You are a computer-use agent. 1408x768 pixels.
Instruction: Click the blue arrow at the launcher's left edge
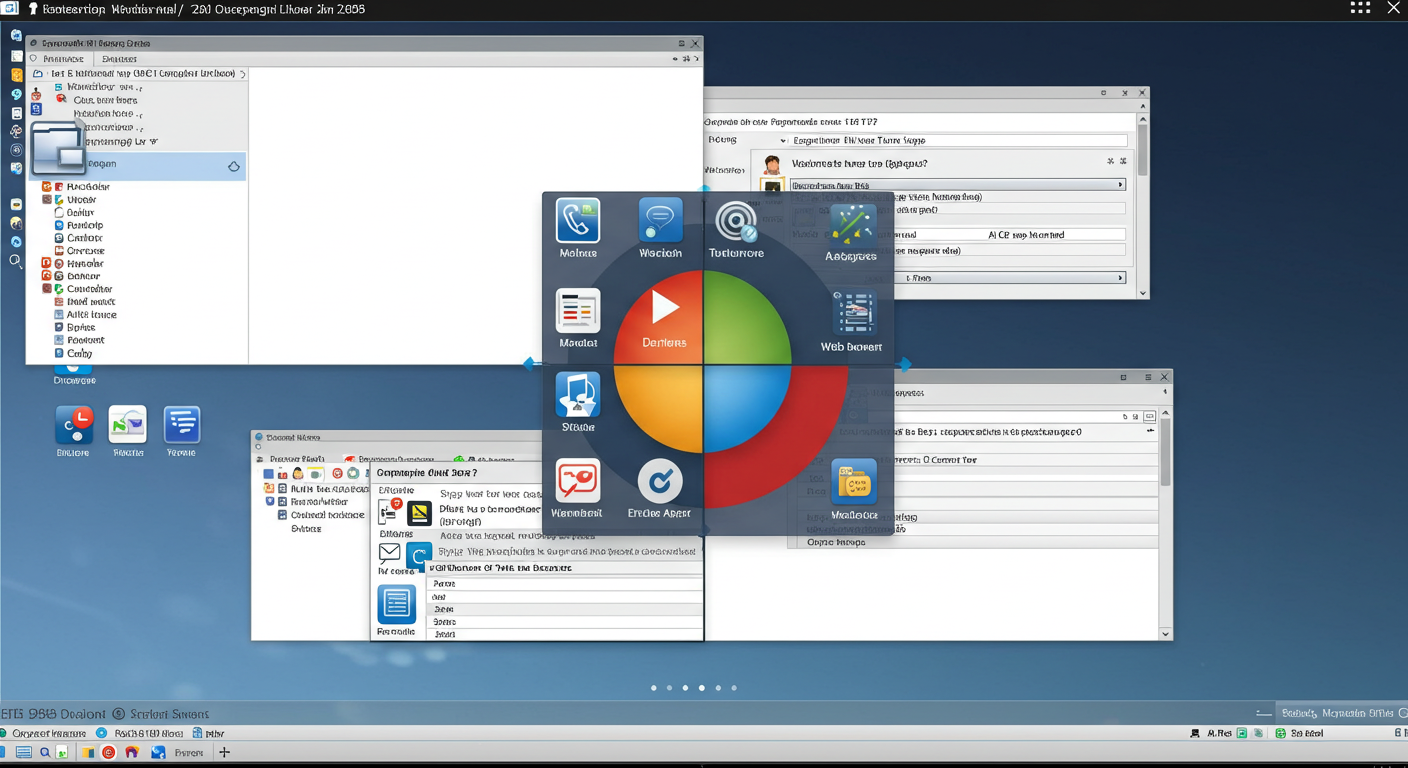(531, 365)
